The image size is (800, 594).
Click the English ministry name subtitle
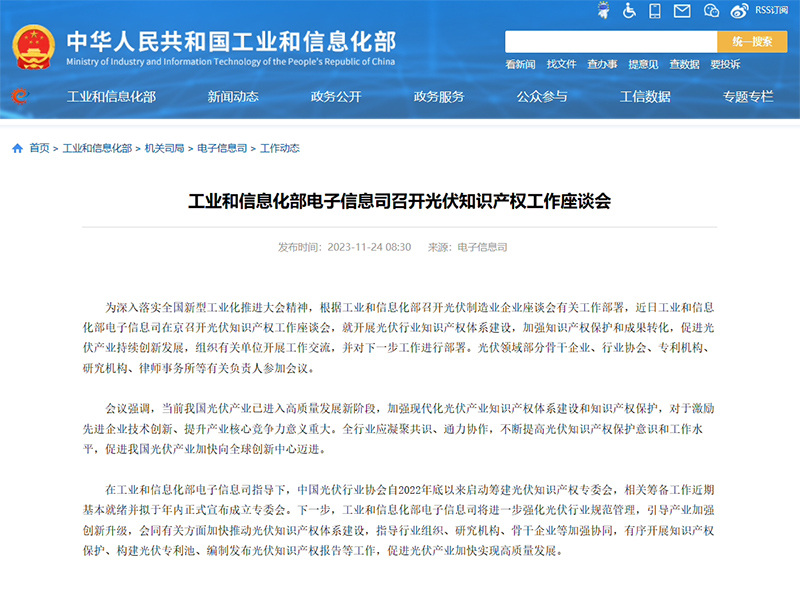coord(231,62)
